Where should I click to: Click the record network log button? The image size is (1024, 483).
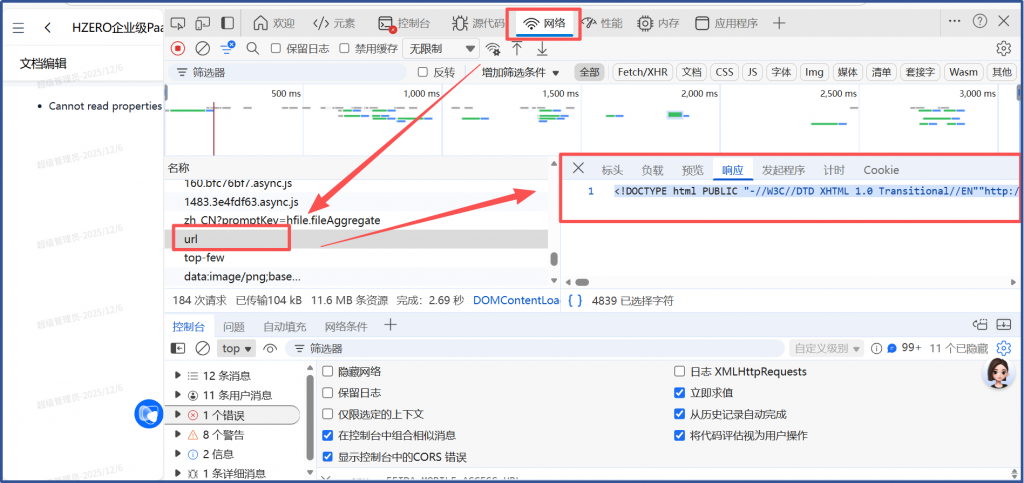(178, 48)
